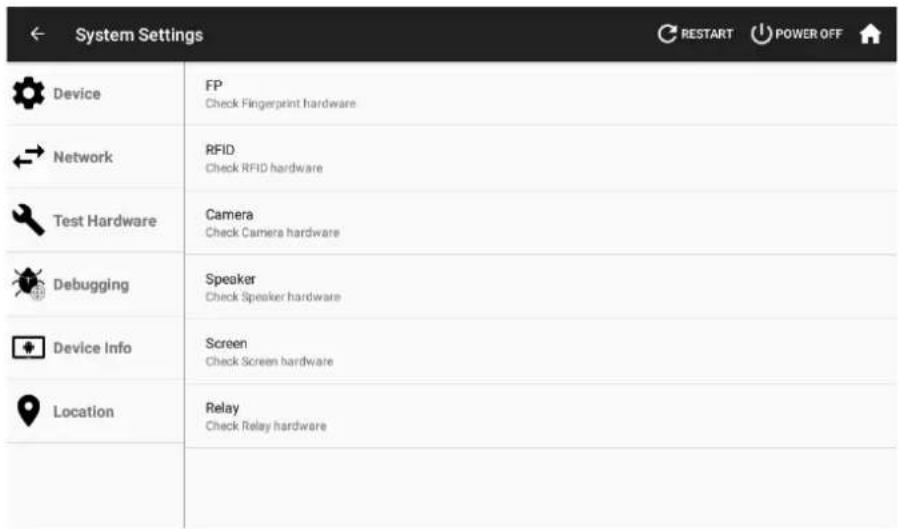
Task: Go to home via house icon
Action: coord(870,34)
